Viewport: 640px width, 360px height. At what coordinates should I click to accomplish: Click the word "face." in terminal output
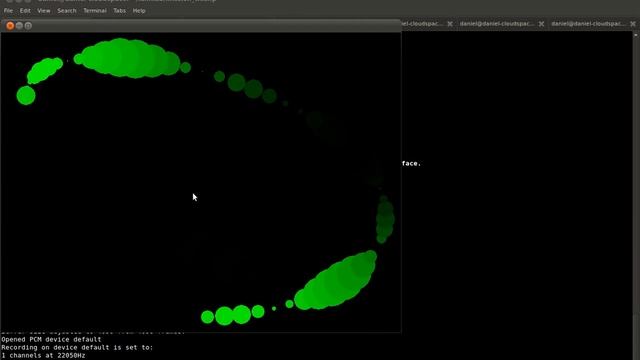[411, 163]
